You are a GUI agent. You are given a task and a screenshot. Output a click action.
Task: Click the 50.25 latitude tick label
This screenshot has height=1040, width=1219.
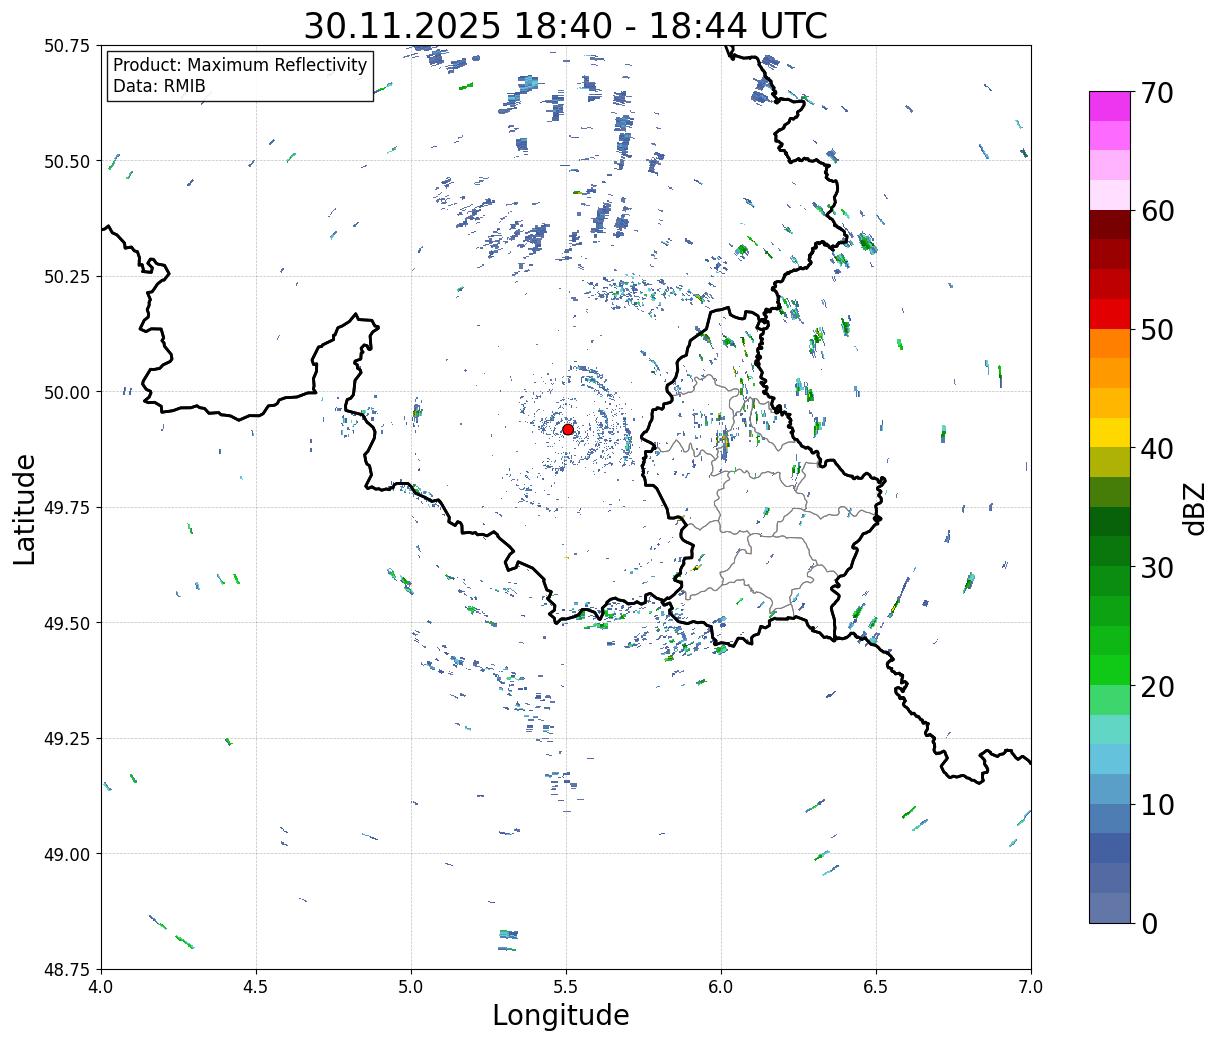click(x=66, y=277)
